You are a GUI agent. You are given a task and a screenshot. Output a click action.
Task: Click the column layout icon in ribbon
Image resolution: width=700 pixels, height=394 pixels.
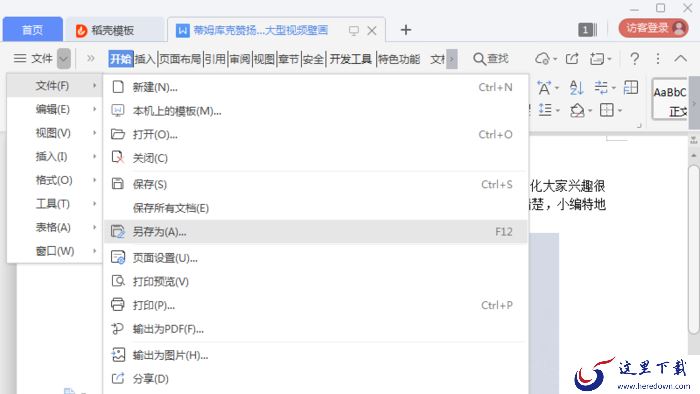[x=631, y=87]
